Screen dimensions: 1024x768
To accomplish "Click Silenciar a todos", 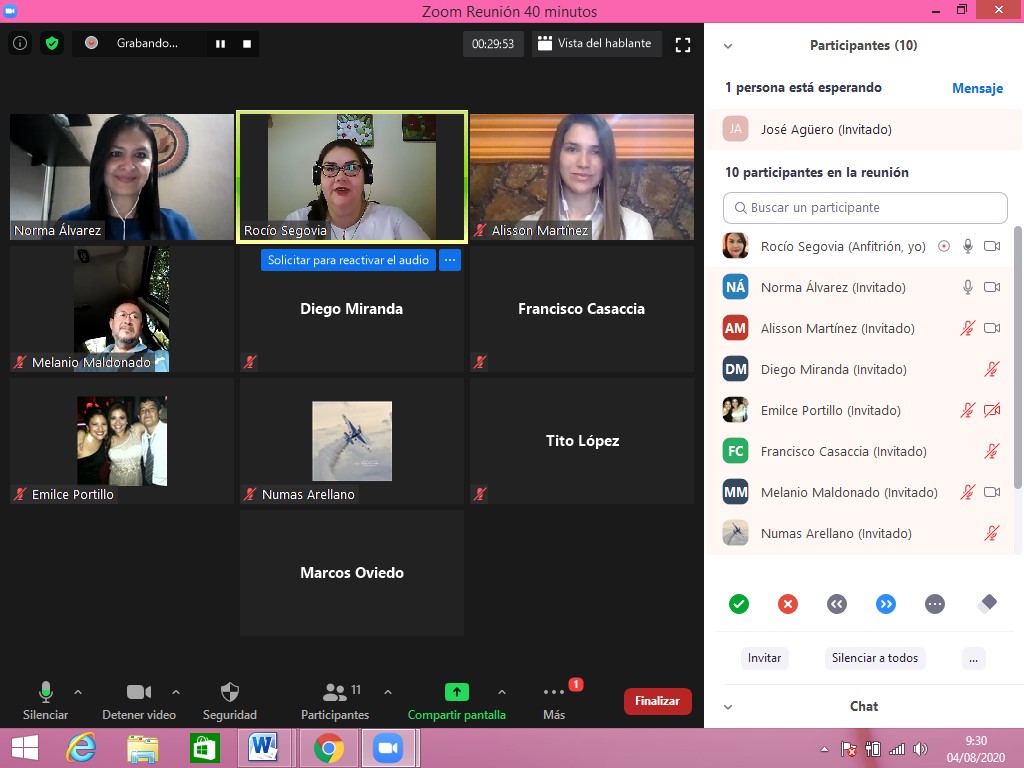I will coord(874,658).
